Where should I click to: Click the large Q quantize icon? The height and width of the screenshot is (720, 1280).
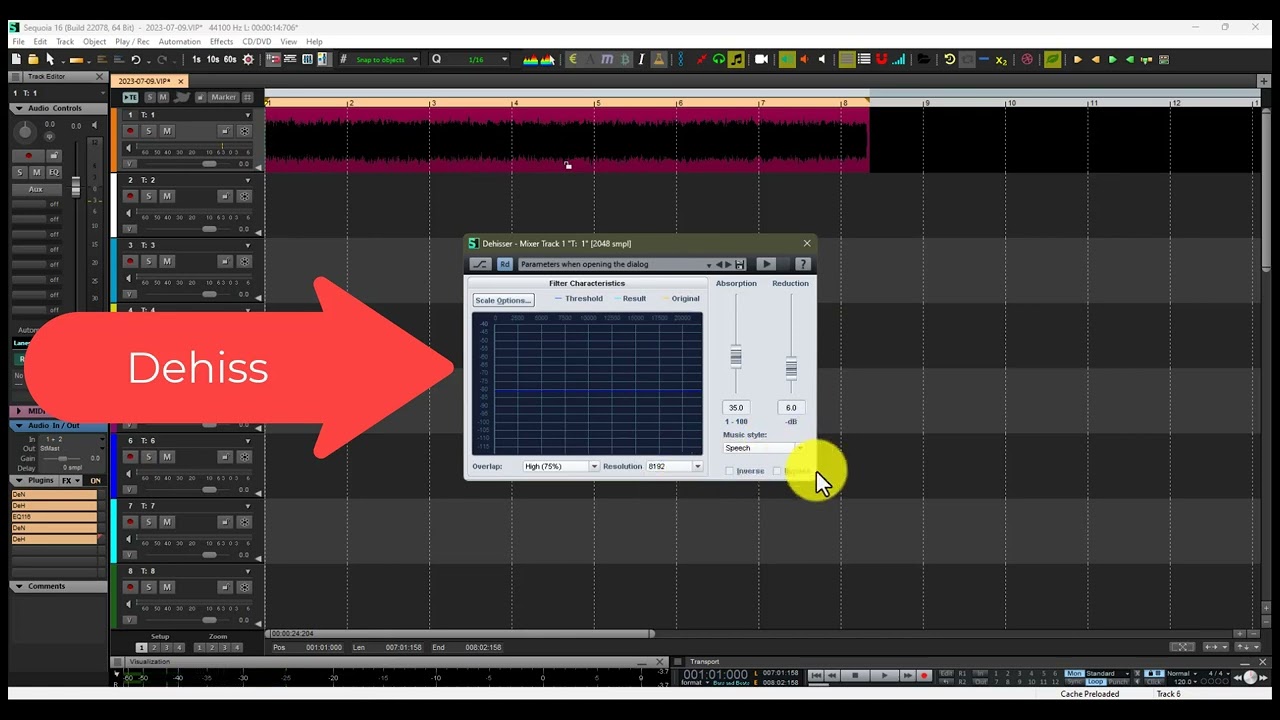coord(436,59)
